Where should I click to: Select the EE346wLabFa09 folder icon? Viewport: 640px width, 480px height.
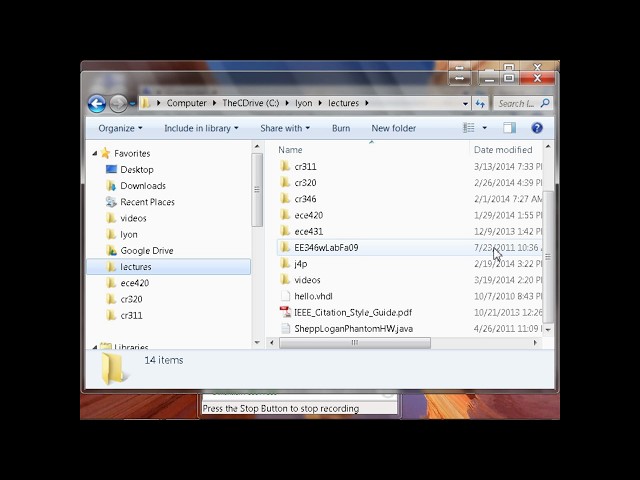(x=285, y=247)
